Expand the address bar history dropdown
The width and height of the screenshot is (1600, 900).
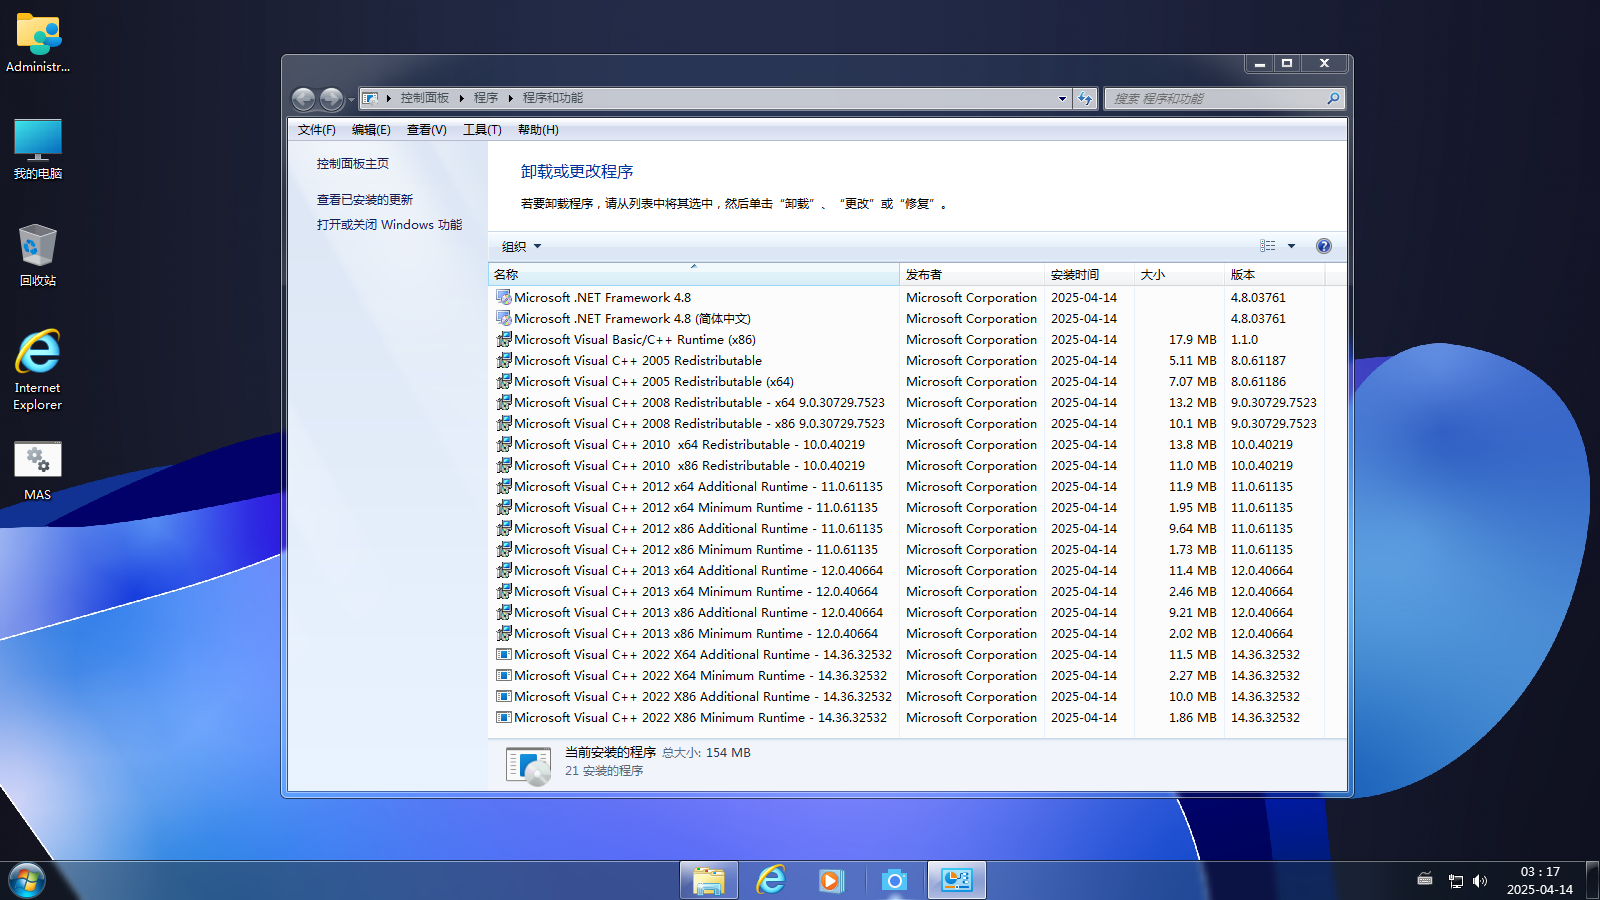click(1062, 98)
